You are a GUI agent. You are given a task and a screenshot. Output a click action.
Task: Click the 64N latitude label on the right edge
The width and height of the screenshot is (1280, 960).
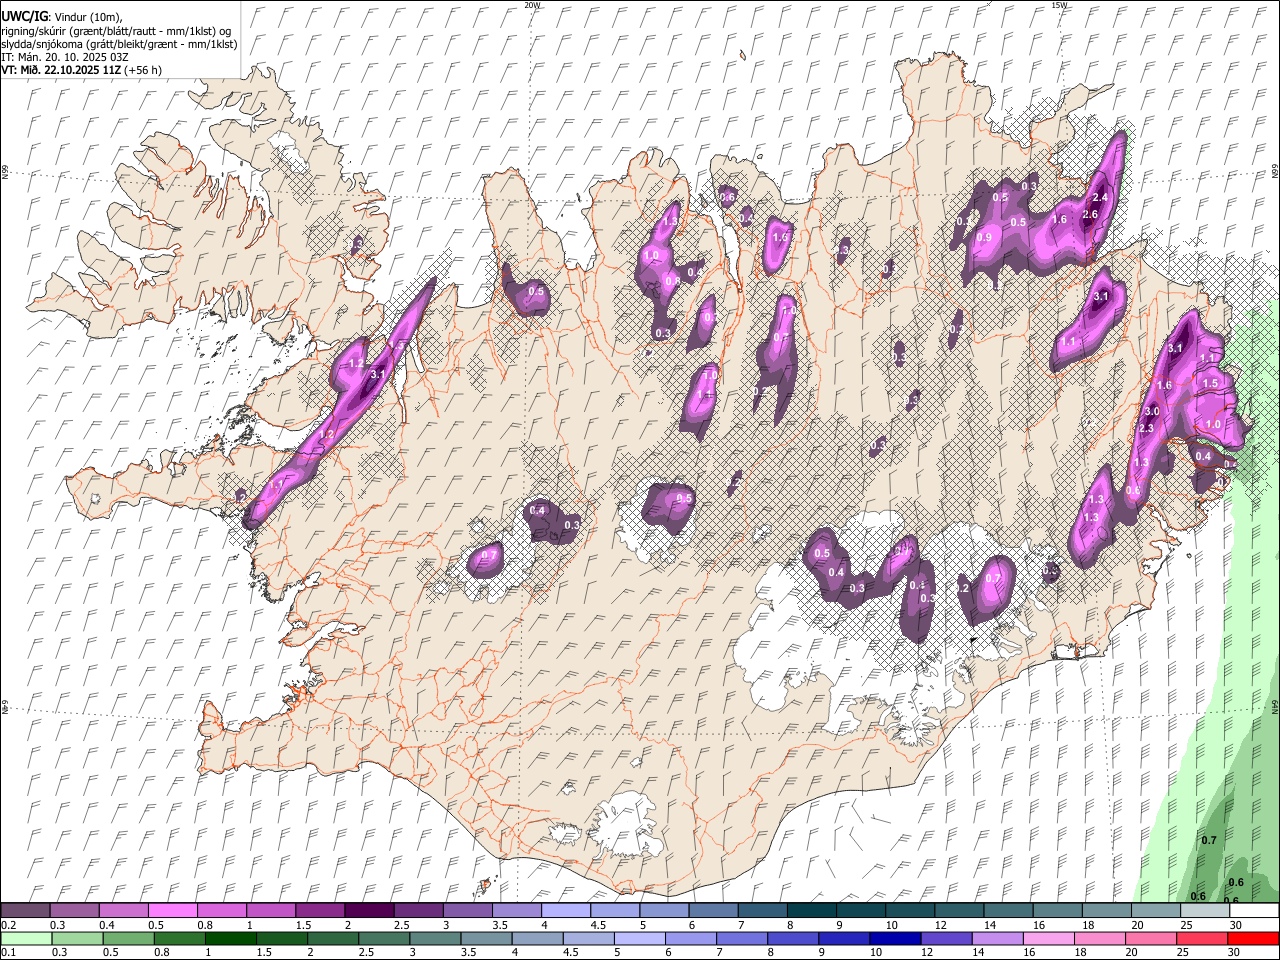tap(1275, 706)
